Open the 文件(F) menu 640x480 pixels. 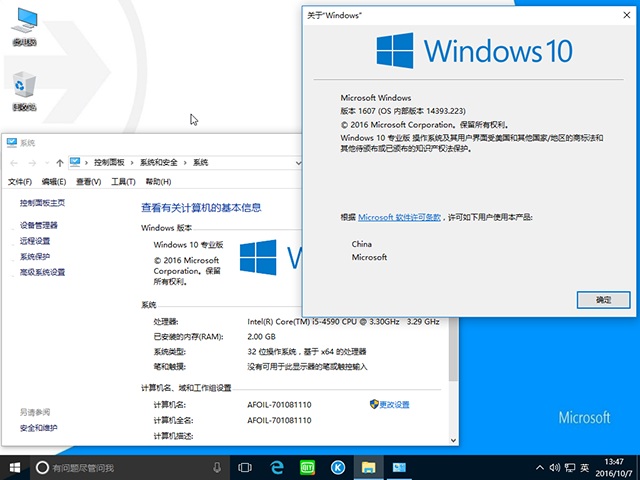pyautogui.click(x=20, y=182)
